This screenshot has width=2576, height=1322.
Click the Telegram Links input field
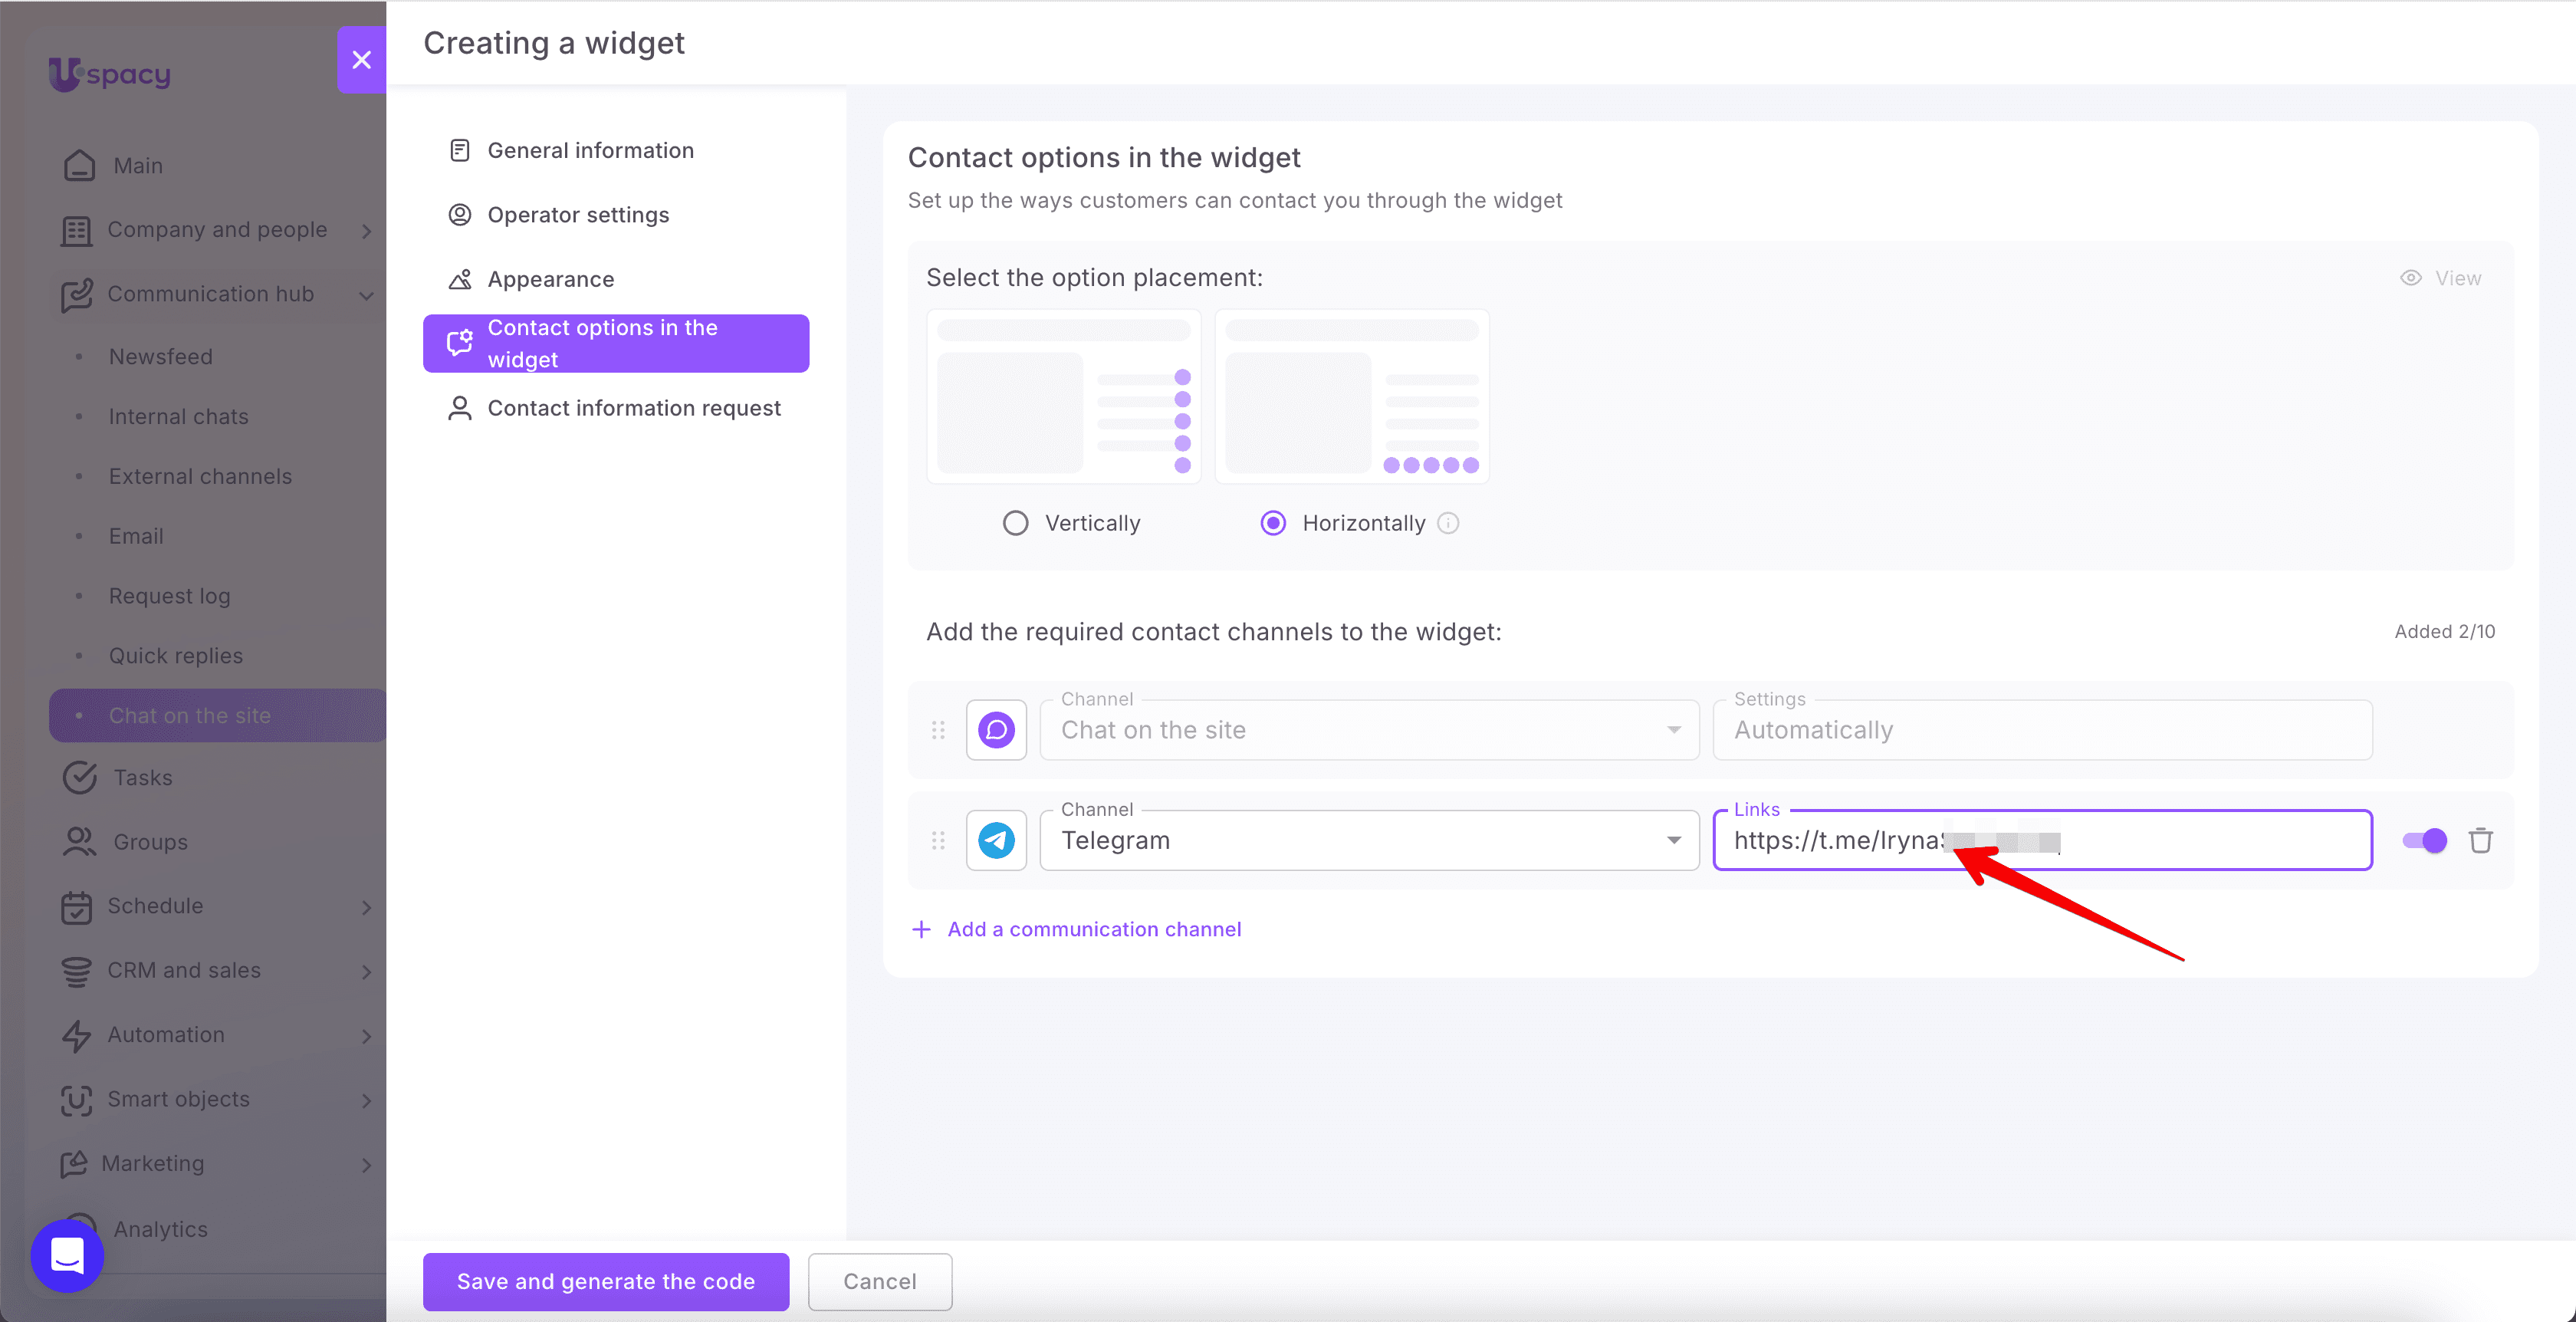point(2042,841)
